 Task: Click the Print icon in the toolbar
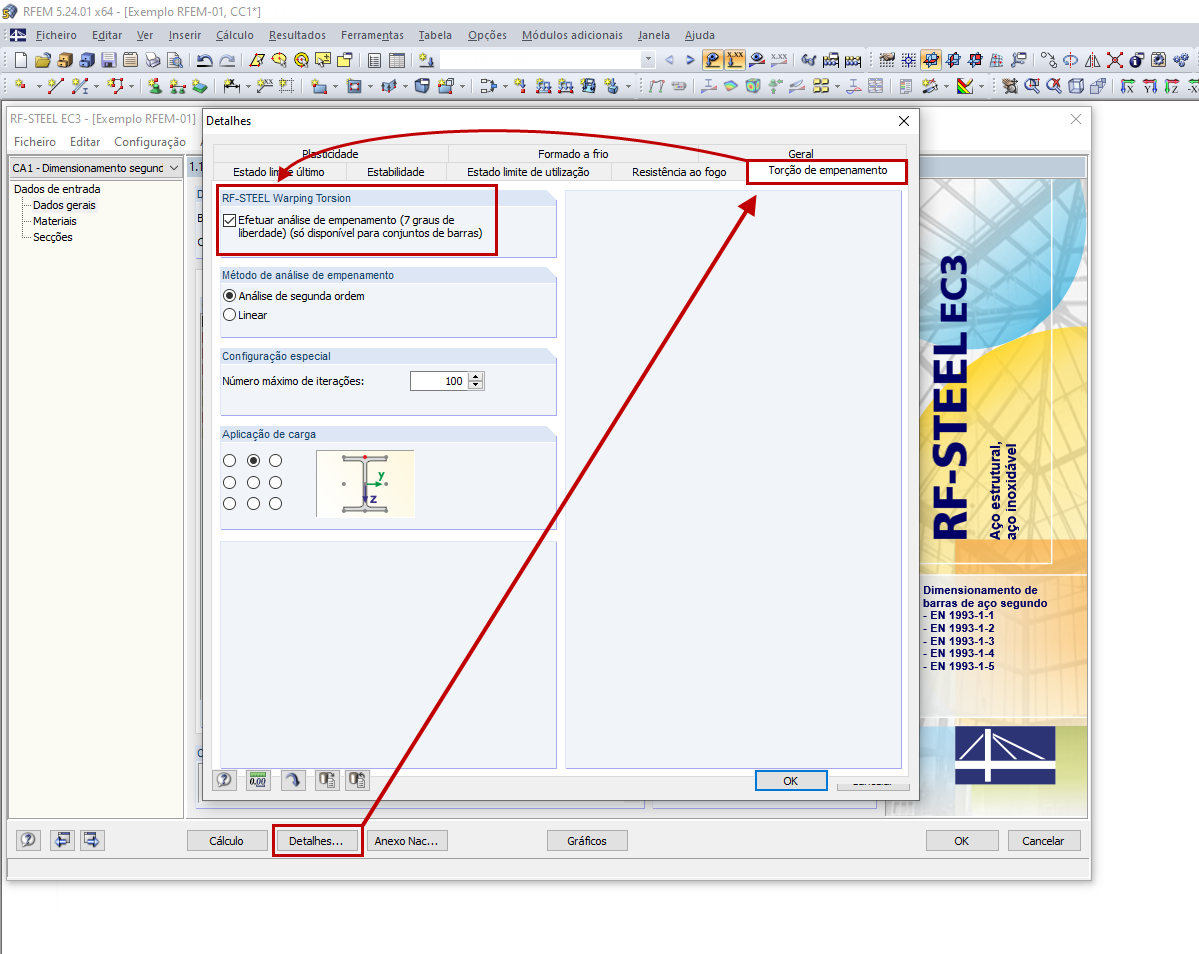coord(153,60)
